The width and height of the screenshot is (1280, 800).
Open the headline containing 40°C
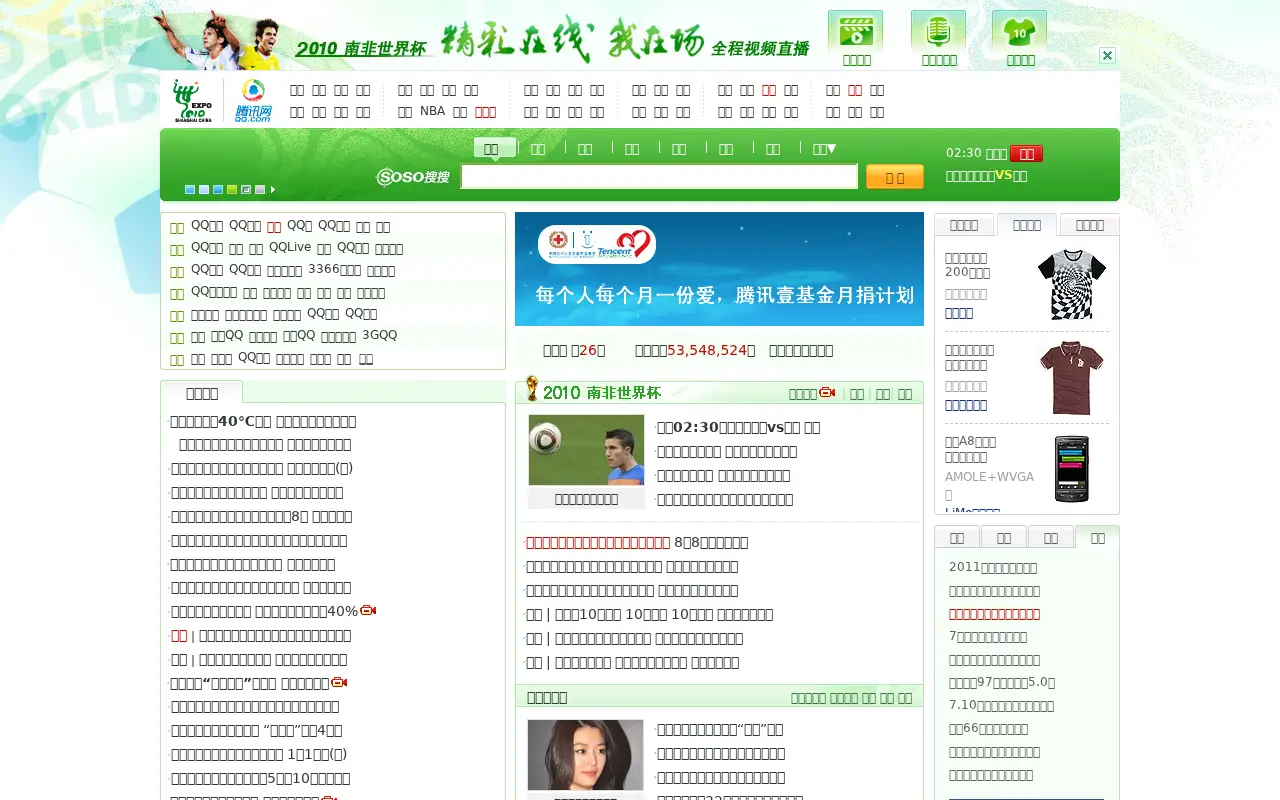pos(263,421)
